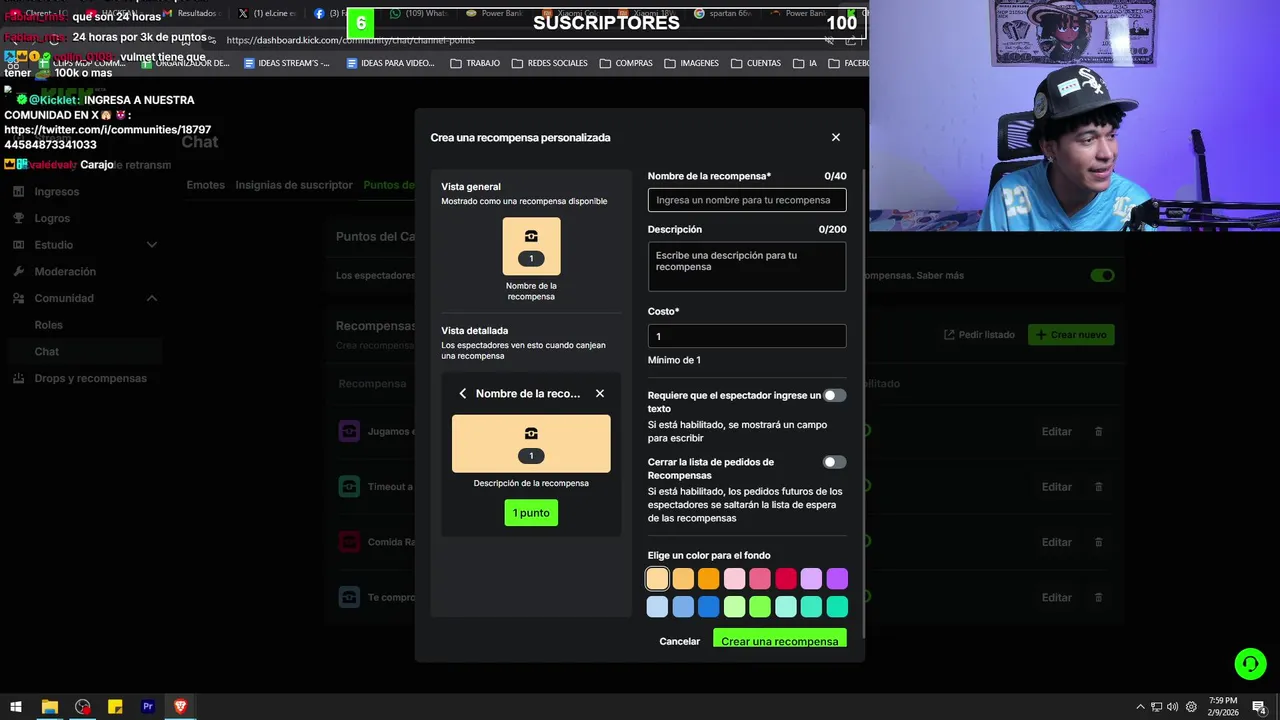Image resolution: width=1280 pixels, height=720 pixels.
Task: Click the Comunidad sidebar icon
Action: 19,298
